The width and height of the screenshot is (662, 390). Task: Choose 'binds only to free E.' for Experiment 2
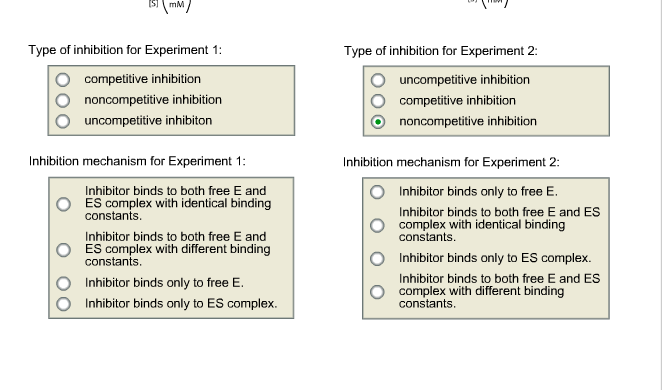(x=377, y=192)
